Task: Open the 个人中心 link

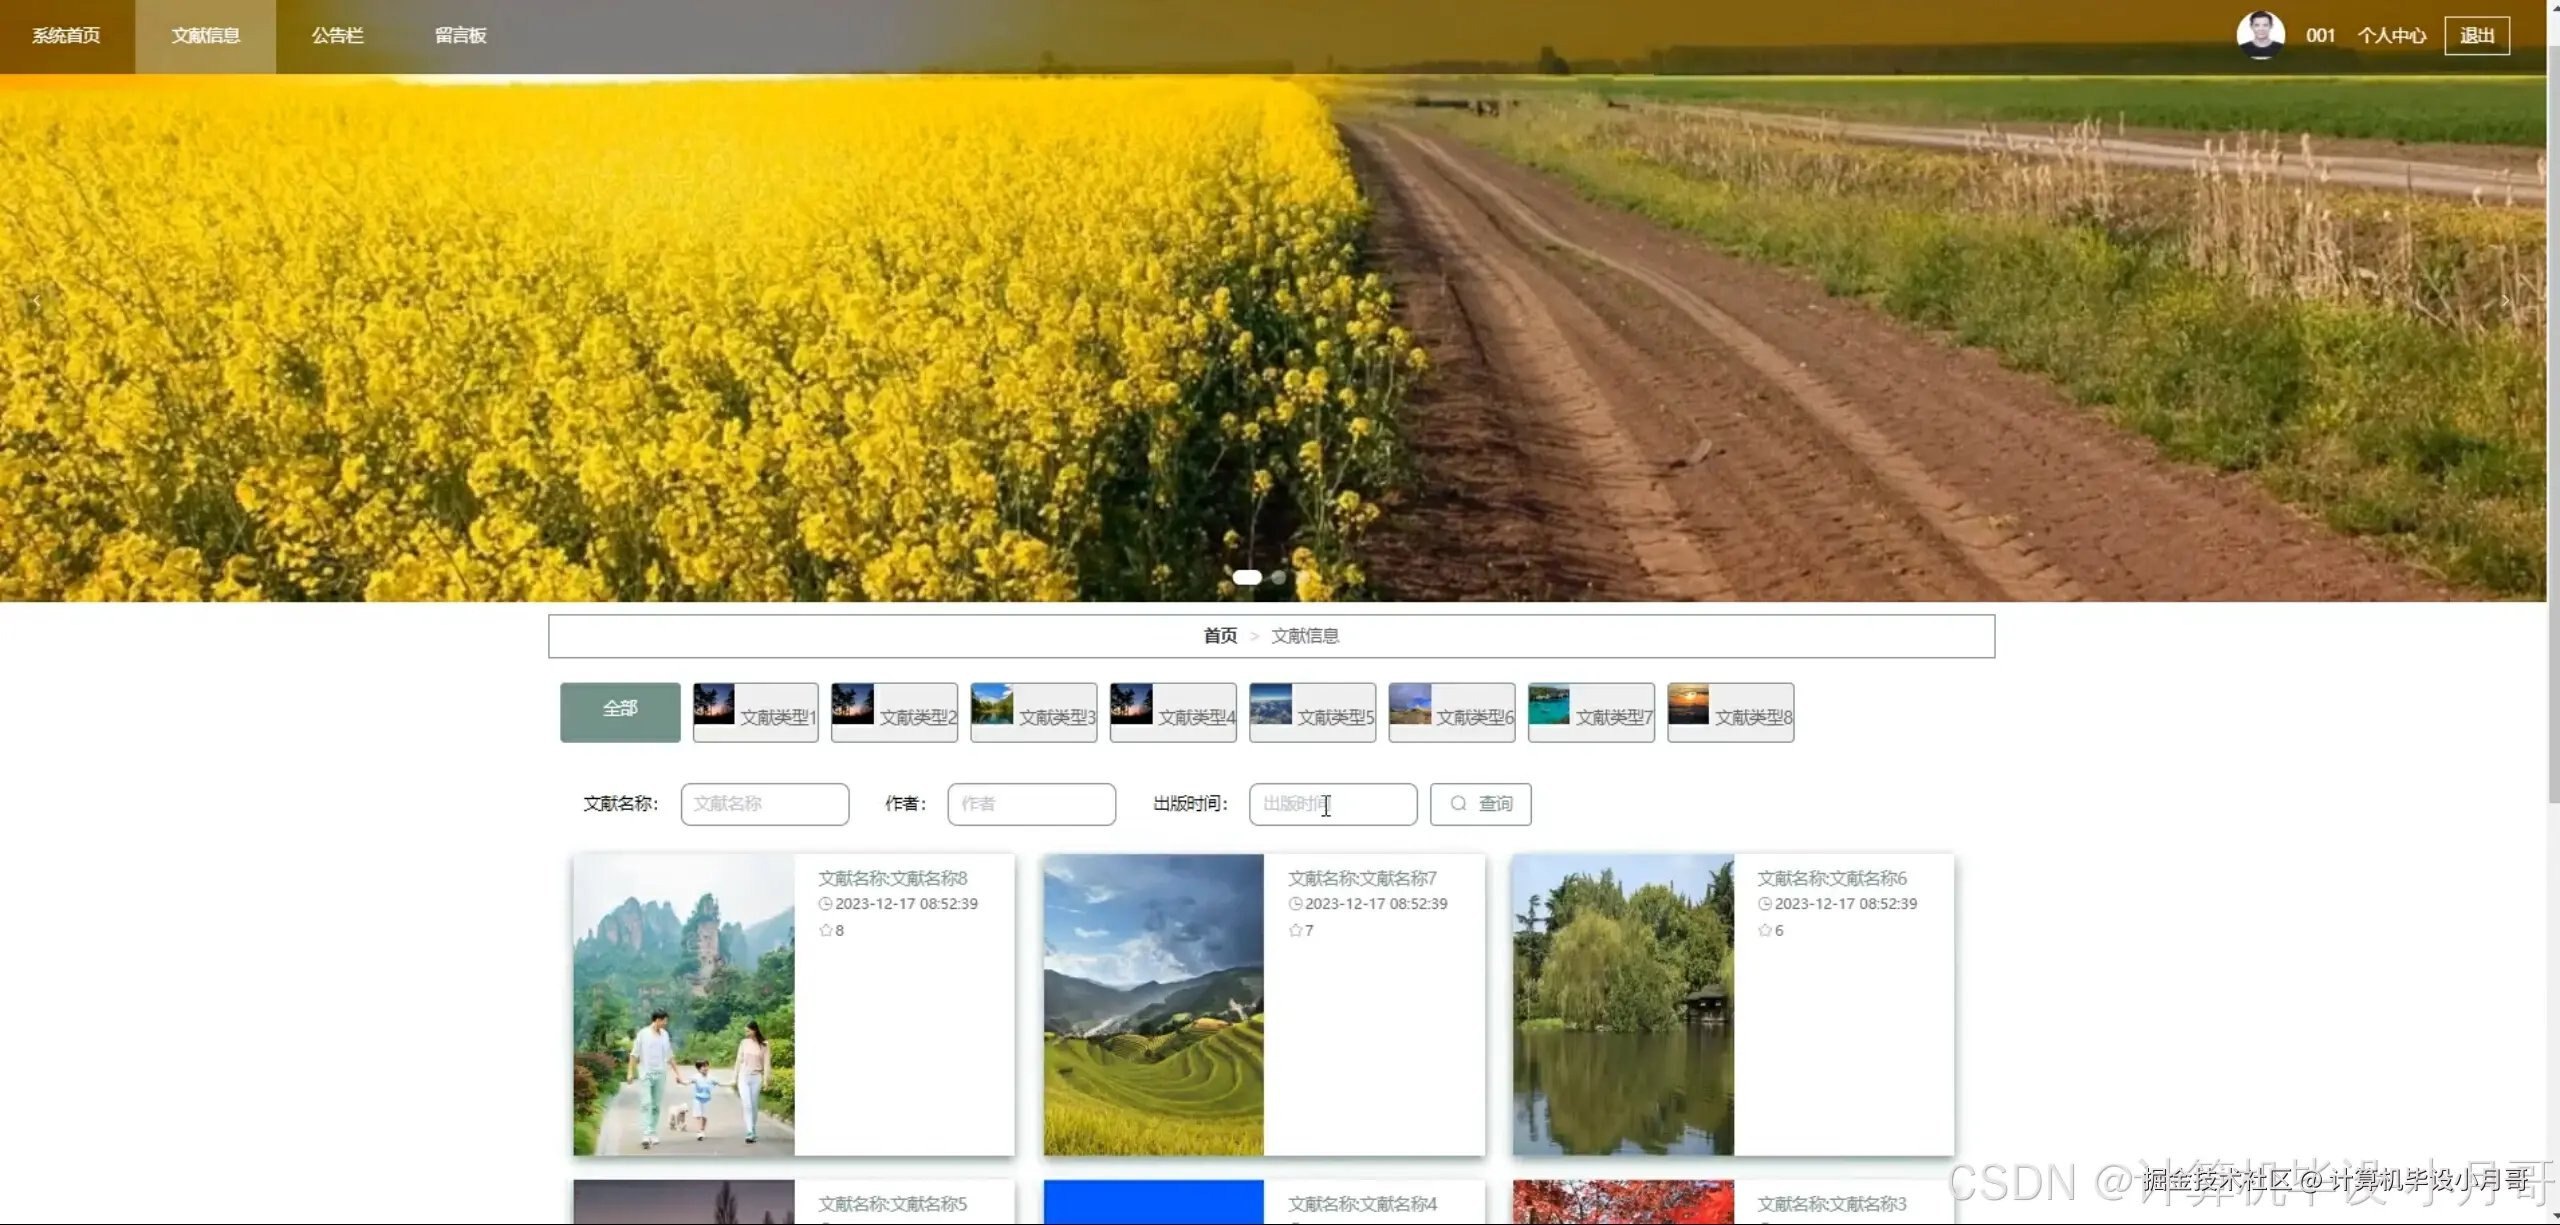Action: click(x=2391, y=36)
